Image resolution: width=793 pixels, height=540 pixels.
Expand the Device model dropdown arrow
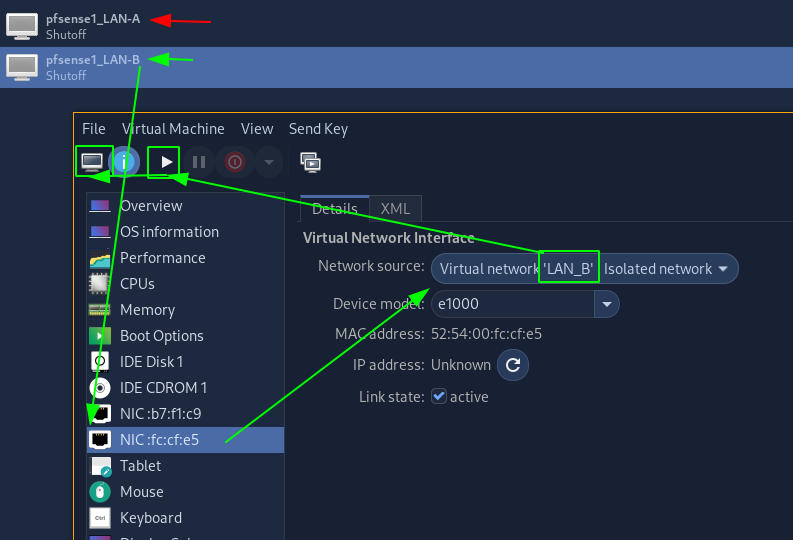pos(607,304)
